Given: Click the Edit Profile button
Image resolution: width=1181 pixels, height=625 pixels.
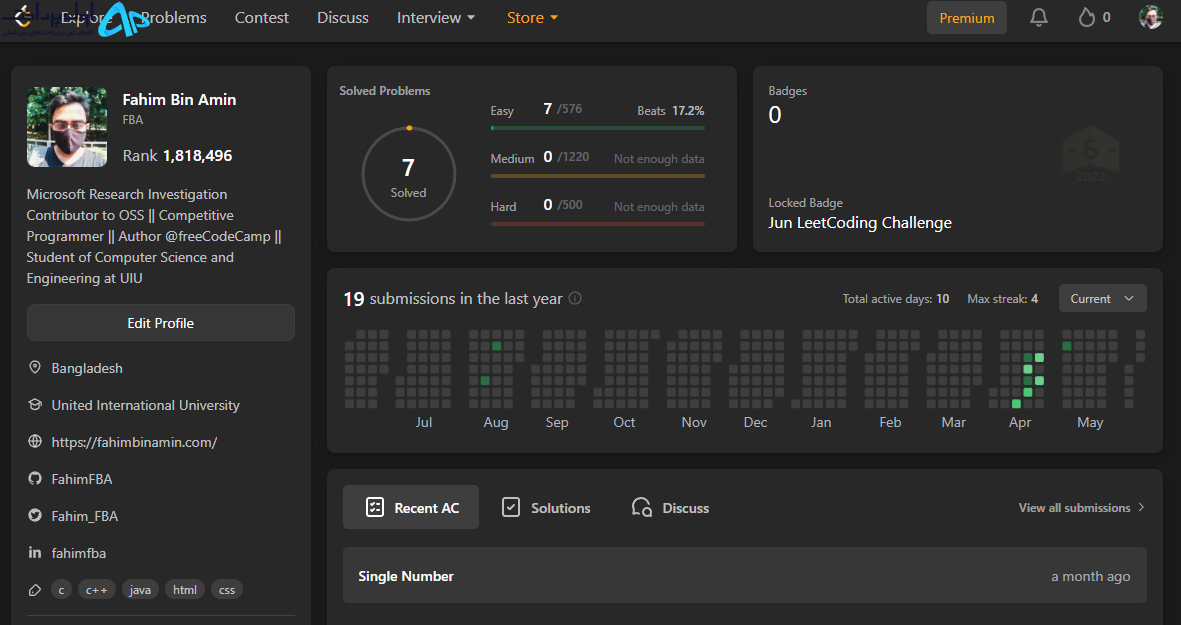Looking at the screenshot, I should pos(160,322).
